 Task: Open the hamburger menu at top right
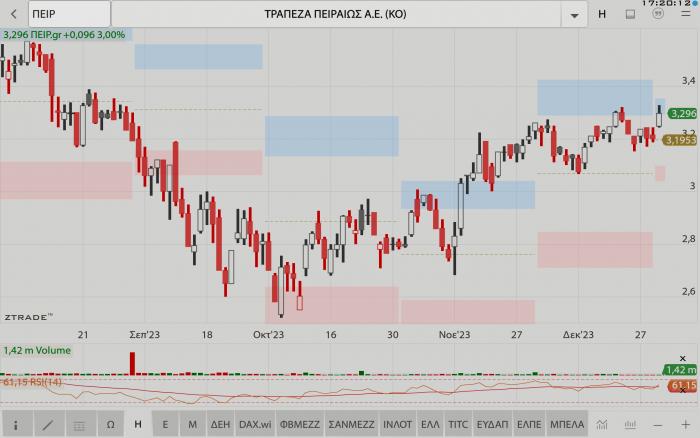click(684, 15)
